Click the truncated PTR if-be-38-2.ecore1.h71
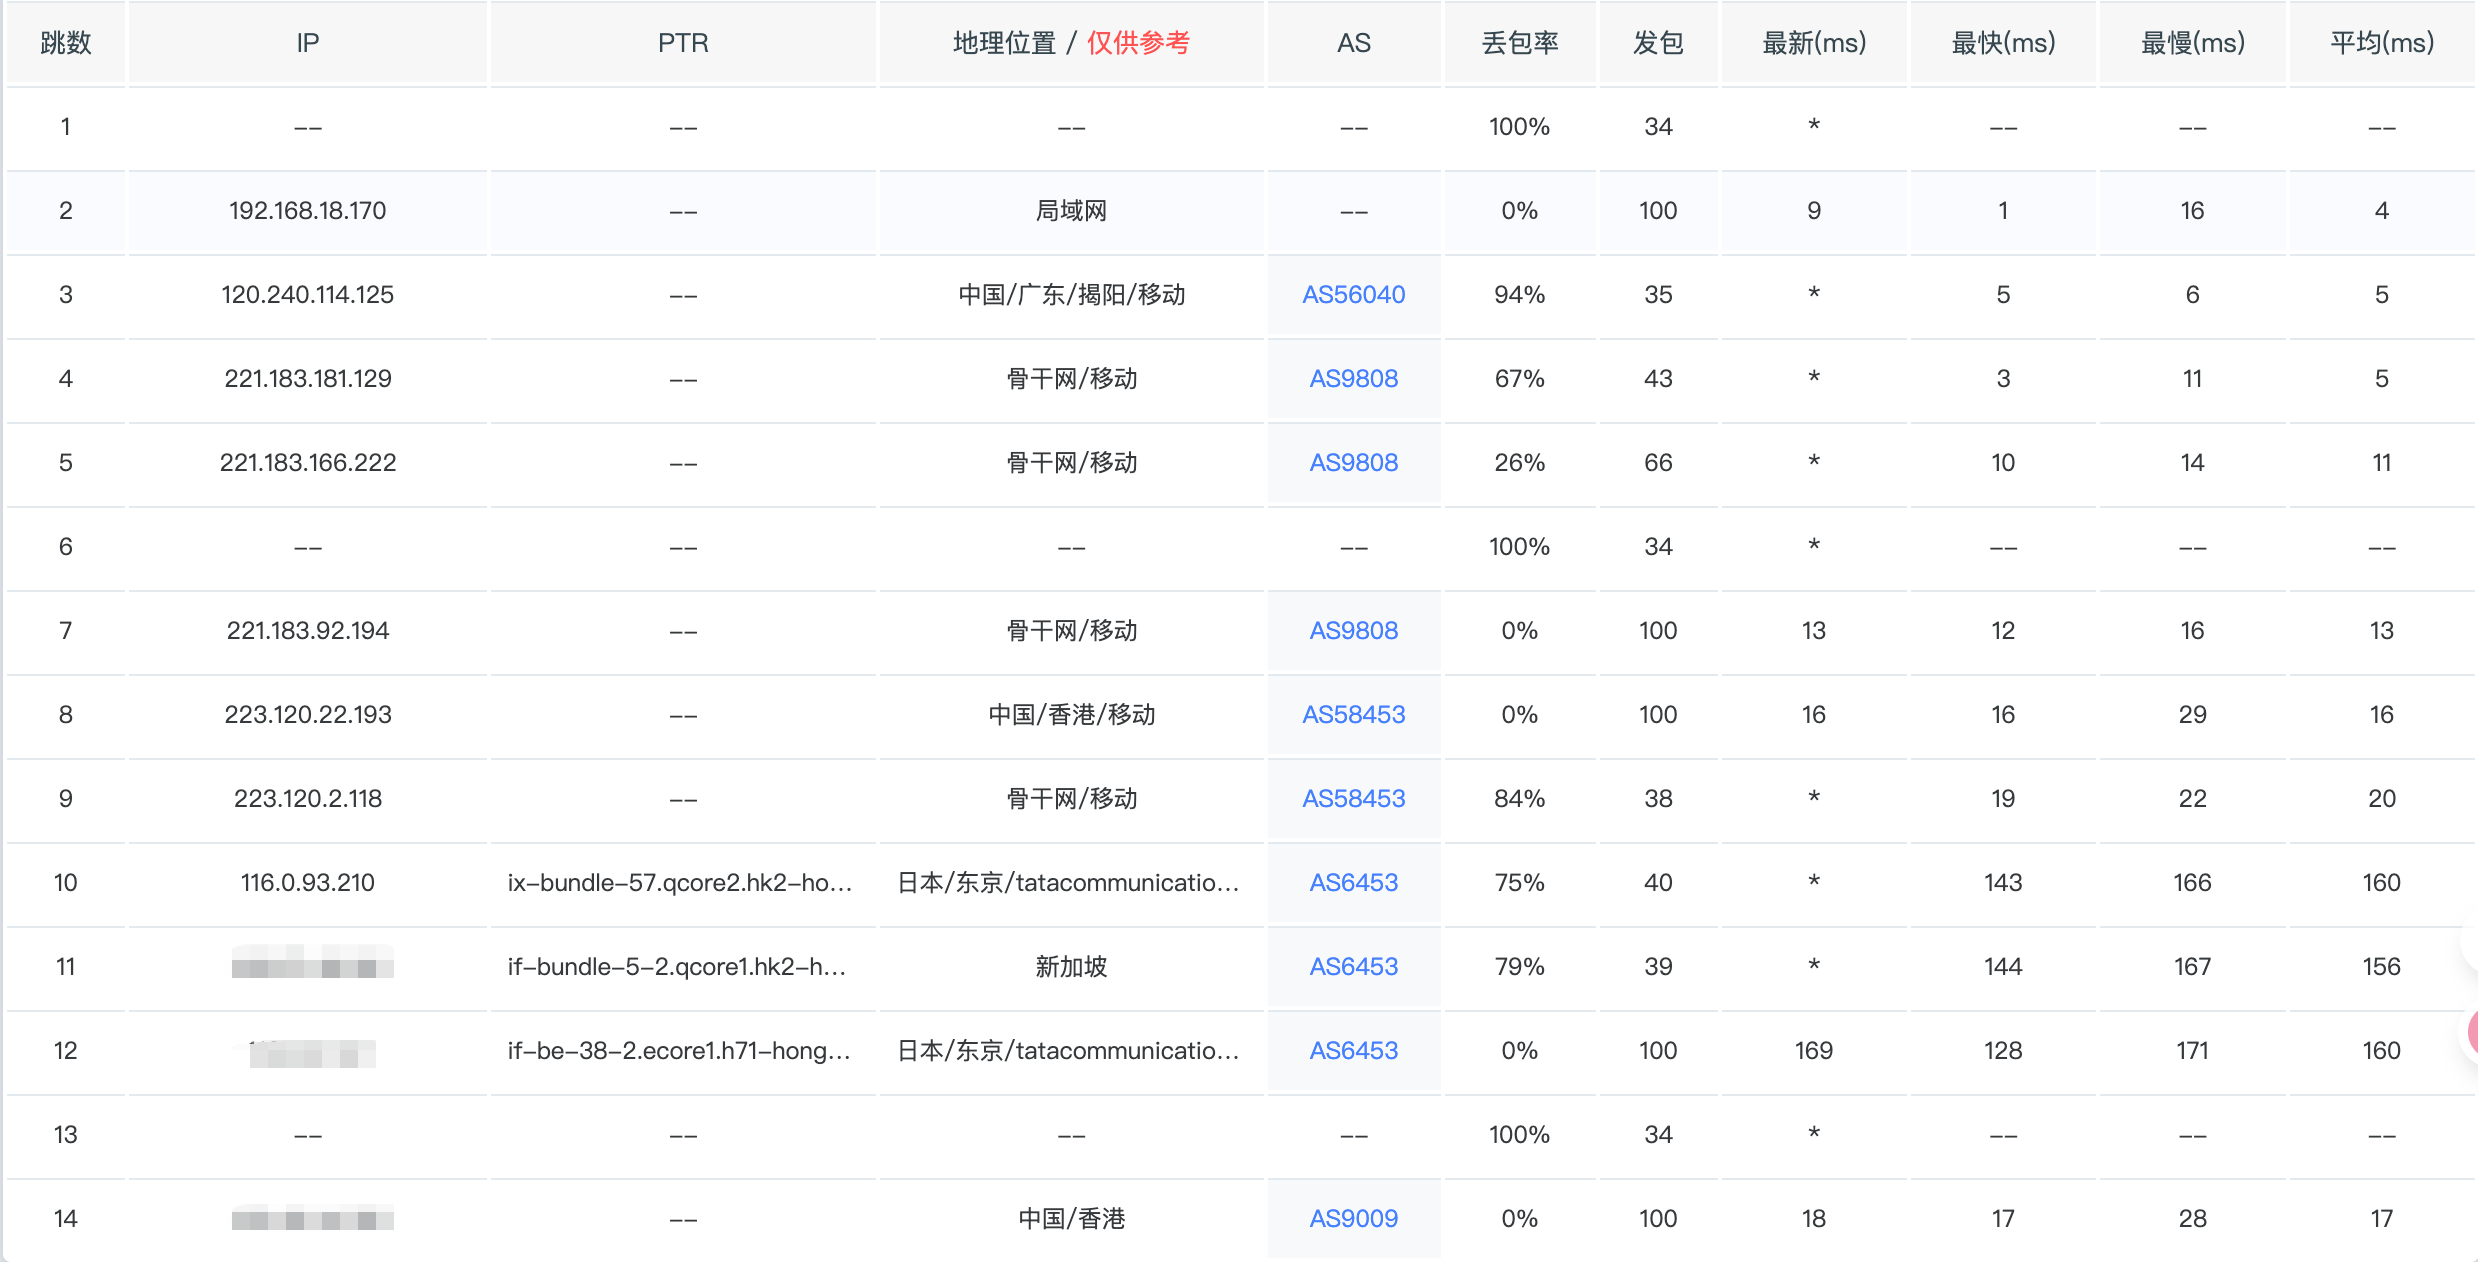Screen dimensions: 2478x1262 [x=680, y=1051]
